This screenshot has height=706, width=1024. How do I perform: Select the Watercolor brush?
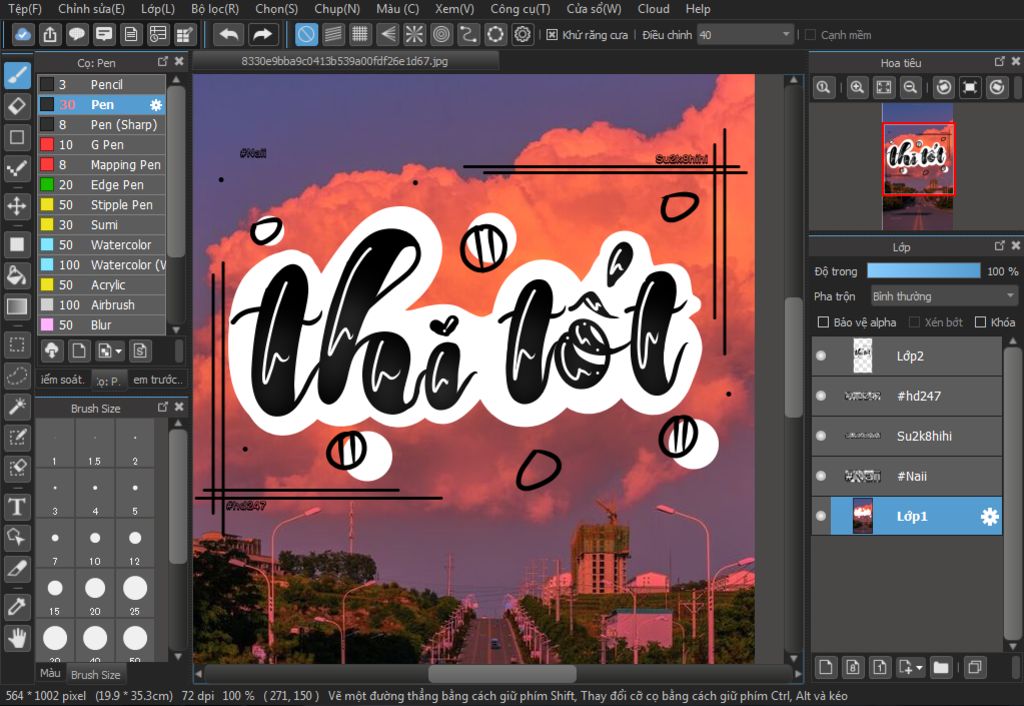coord(101,245)
